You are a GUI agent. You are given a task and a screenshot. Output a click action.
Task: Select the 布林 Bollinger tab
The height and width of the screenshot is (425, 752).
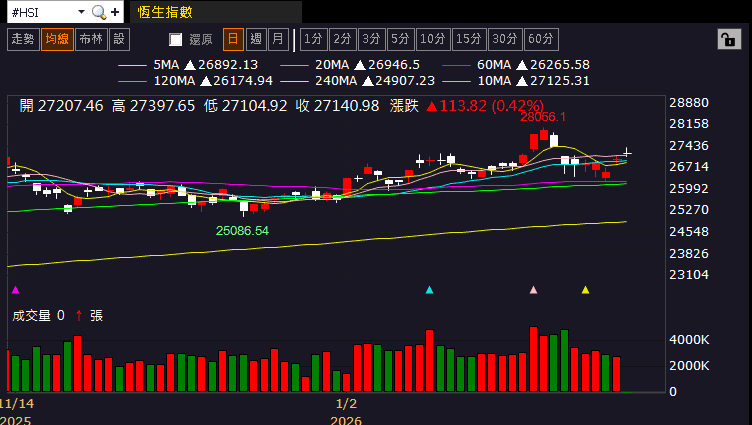tap(89, 39)
